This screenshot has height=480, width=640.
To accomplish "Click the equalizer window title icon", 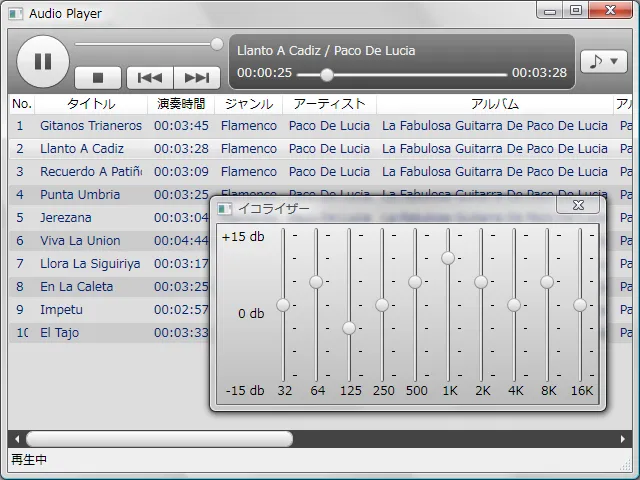I will [225, 209].
